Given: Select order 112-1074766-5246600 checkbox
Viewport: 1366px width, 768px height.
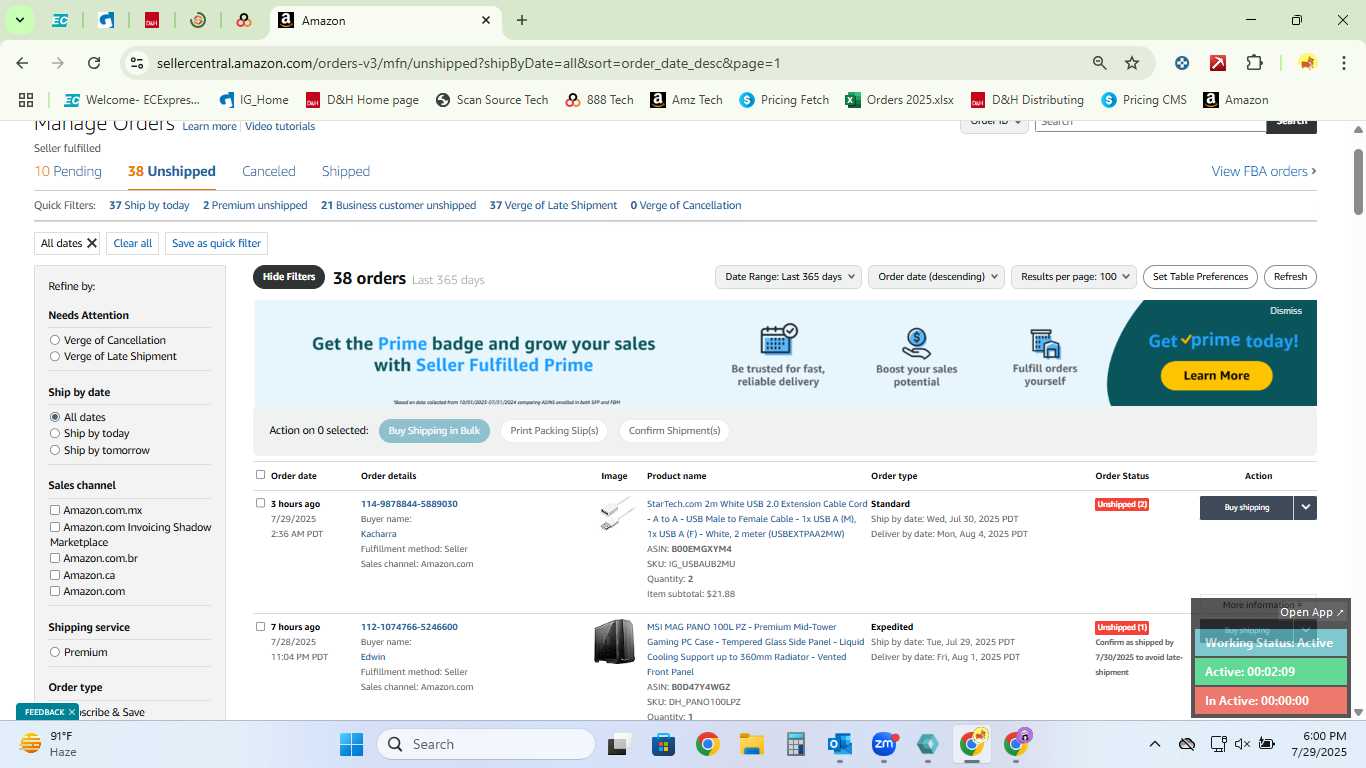Looking at the screenshot, I should pyautogui.click(x=260, y=627).
